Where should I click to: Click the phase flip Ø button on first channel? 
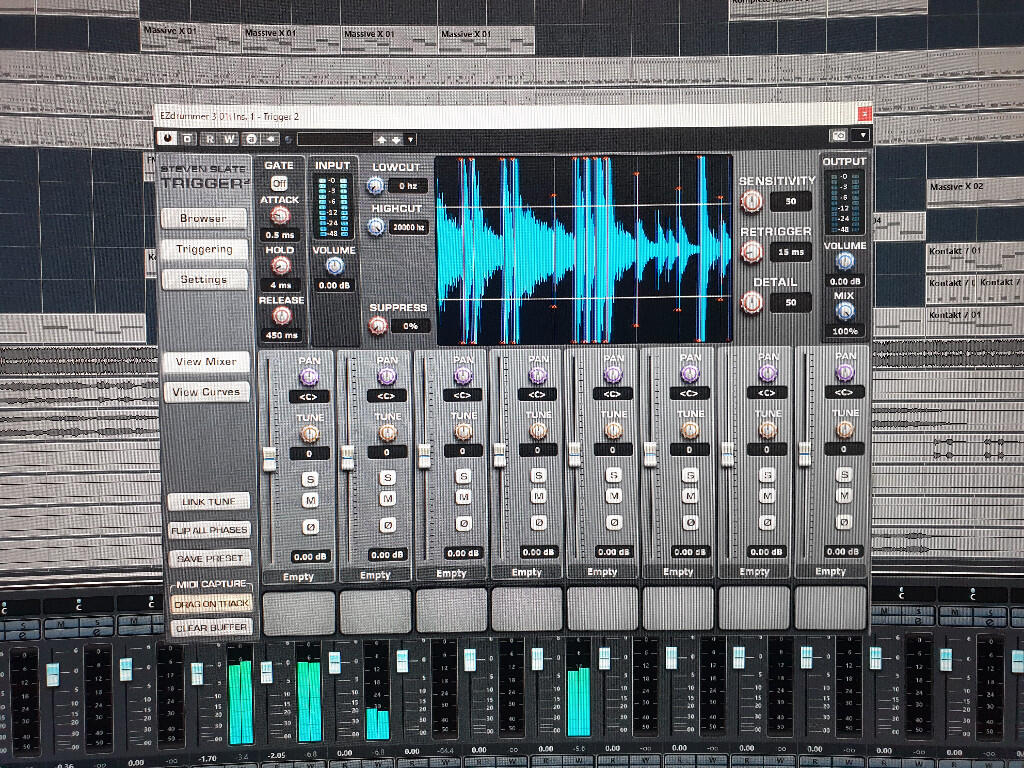tap(310, 526)
